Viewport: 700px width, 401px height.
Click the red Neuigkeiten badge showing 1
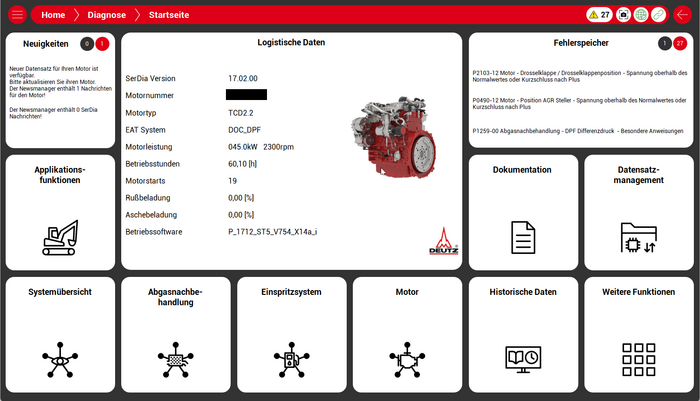102,44
